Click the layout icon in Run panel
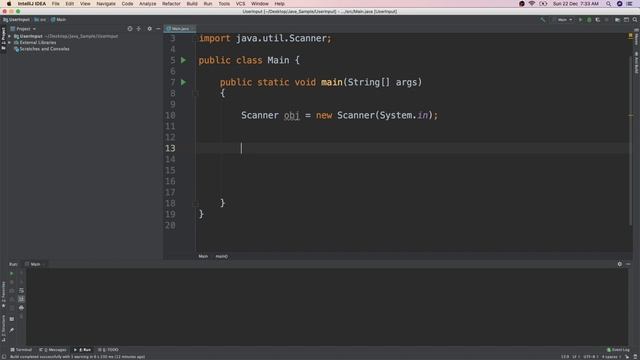Image resolution: width=640 pixels, height=360 pixels. pyautogui.click(x=11, y=319)
